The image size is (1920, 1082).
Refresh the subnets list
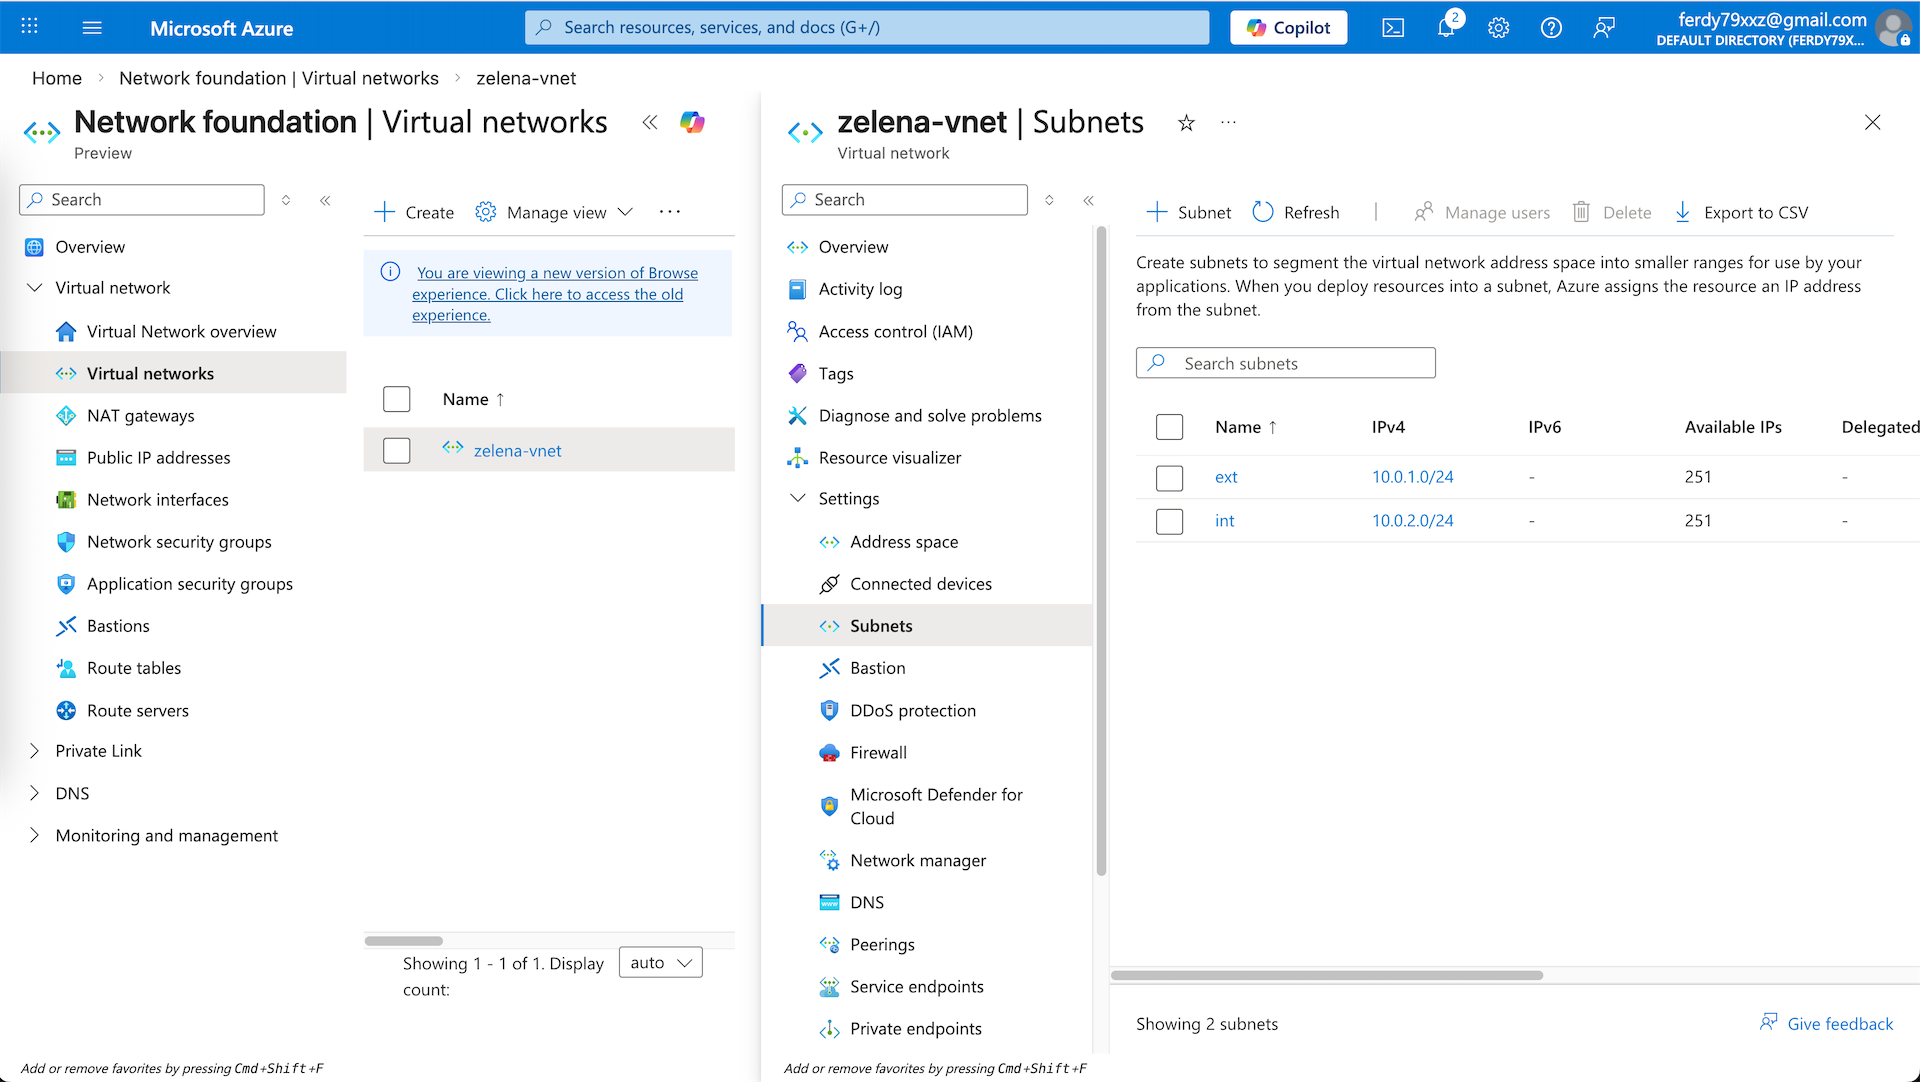[x=1296, y=212]
